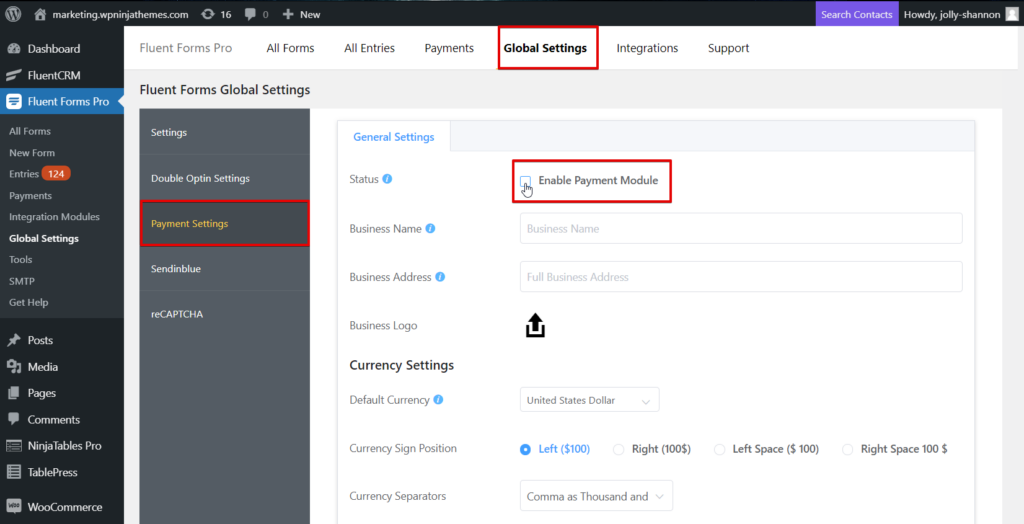This screenshot has width=1024, height=524.
Task: Click the Full Business Address input field
Action: point(741,277)
